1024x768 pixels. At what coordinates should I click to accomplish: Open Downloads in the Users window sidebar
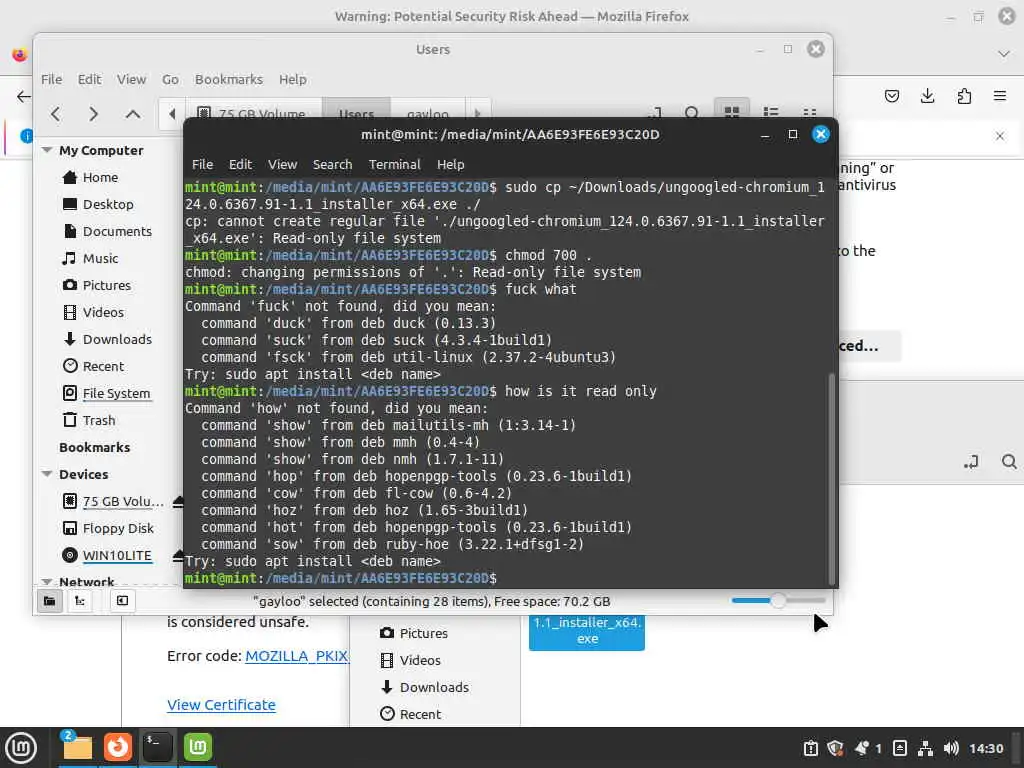(117, 339)
